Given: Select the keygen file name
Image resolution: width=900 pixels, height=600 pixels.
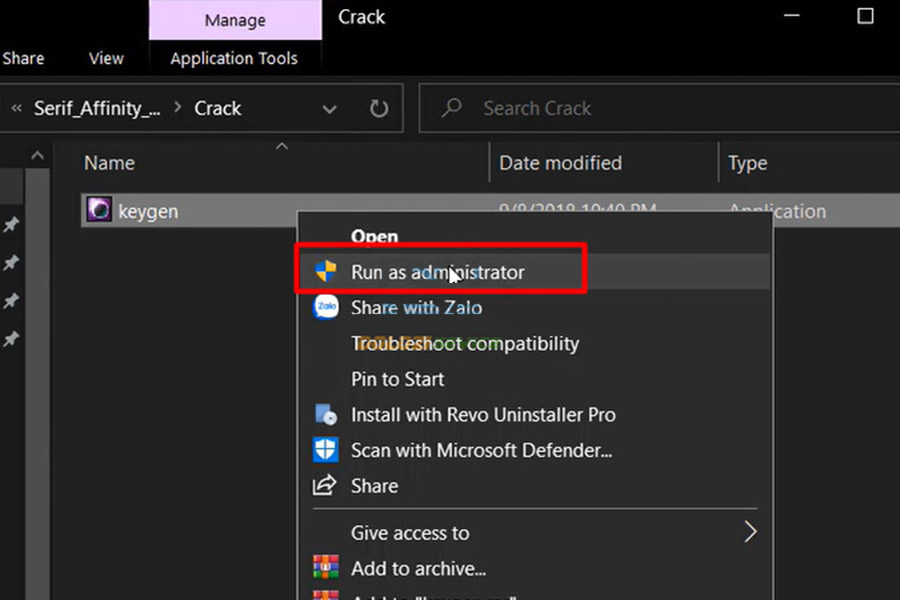Looking at the screenshot, I should click(x=148, y=211).
